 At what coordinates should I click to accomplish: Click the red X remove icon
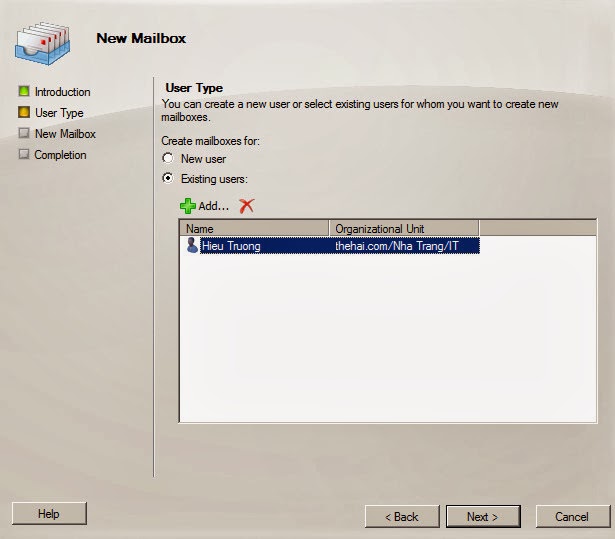[247, 206]
